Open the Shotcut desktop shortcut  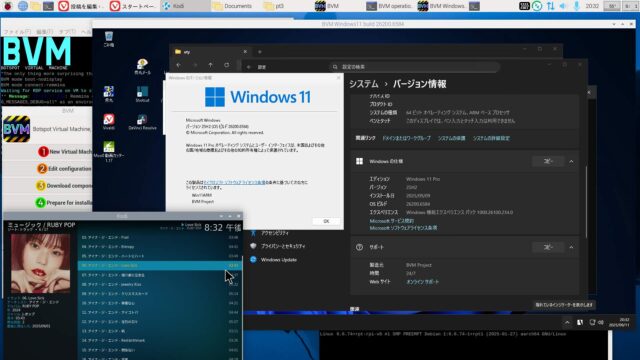142,94
